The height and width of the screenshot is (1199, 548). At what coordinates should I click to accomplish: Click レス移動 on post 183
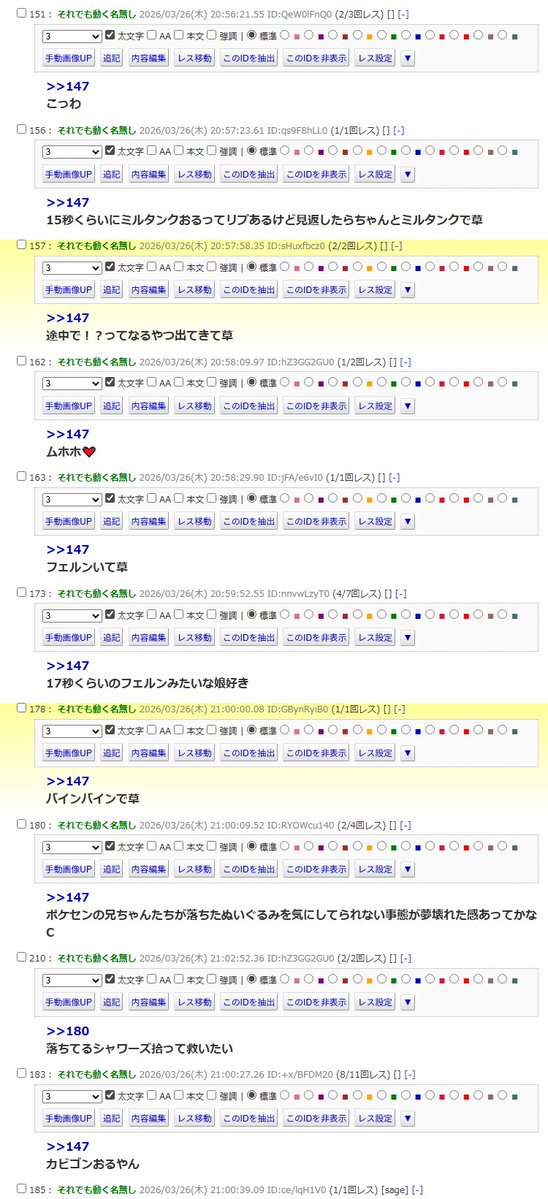click(x=194, y=1118)
